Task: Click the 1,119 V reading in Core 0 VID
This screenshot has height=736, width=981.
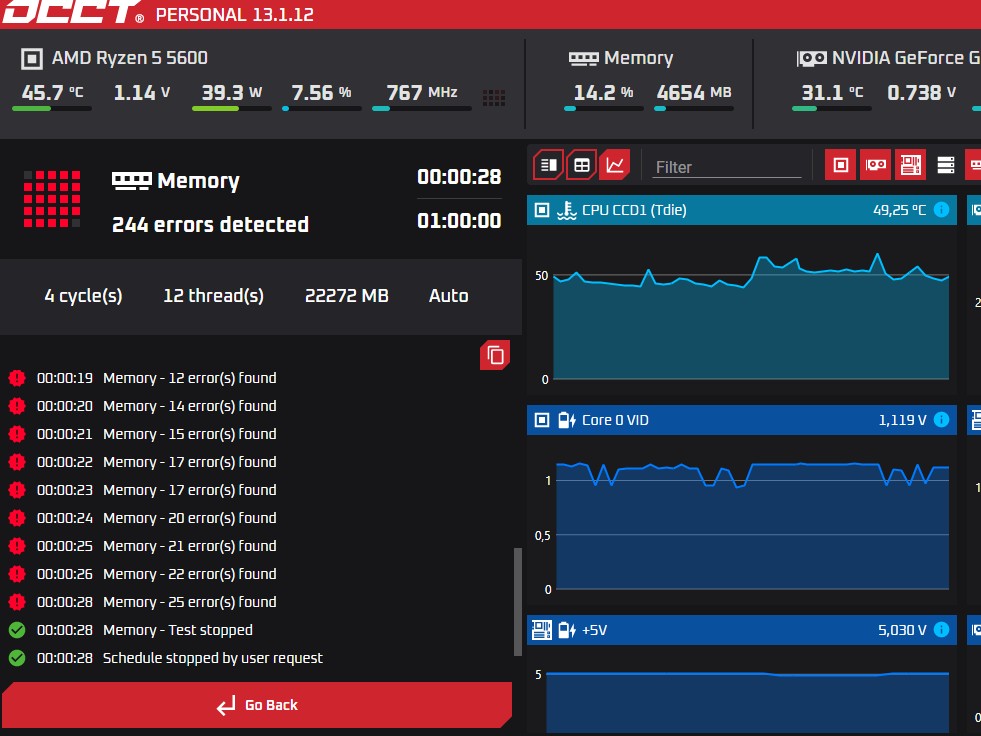Action: click(902, 421)
